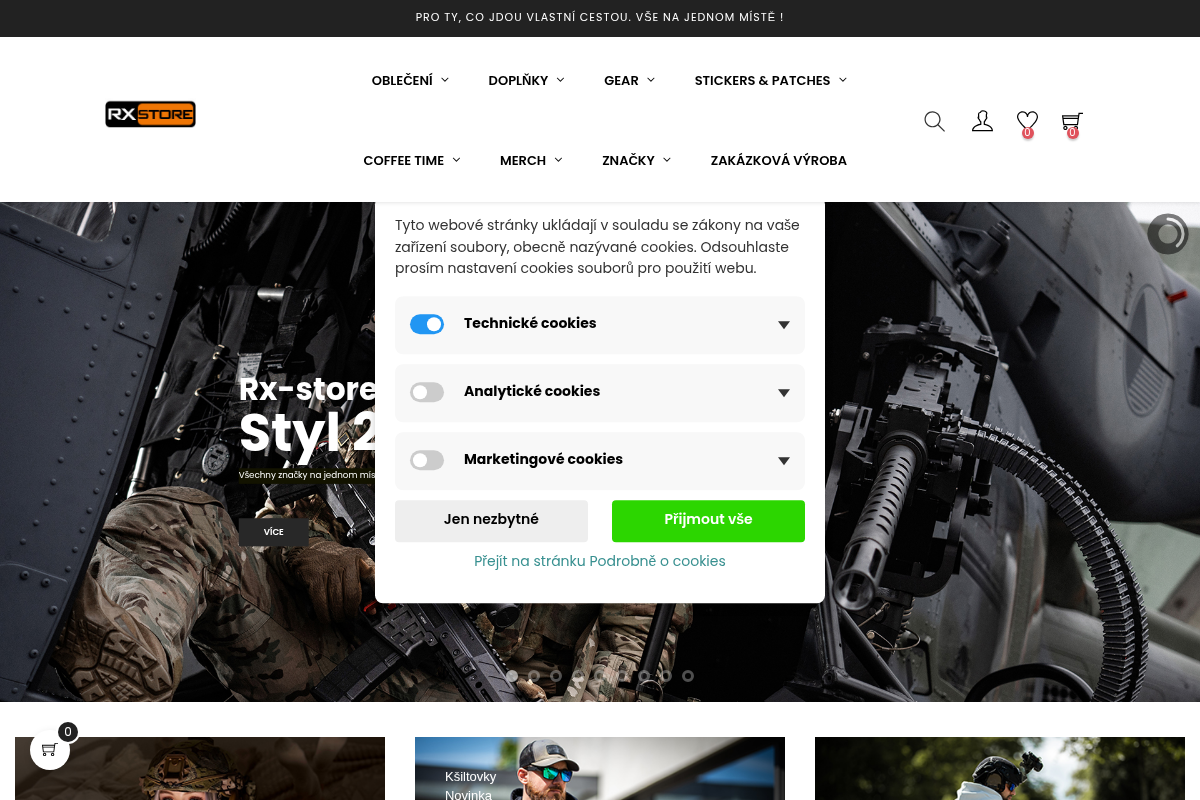Enable the Marketingové cookies switch
This screenshot has height=800, width=1200.
pos(427,460)
